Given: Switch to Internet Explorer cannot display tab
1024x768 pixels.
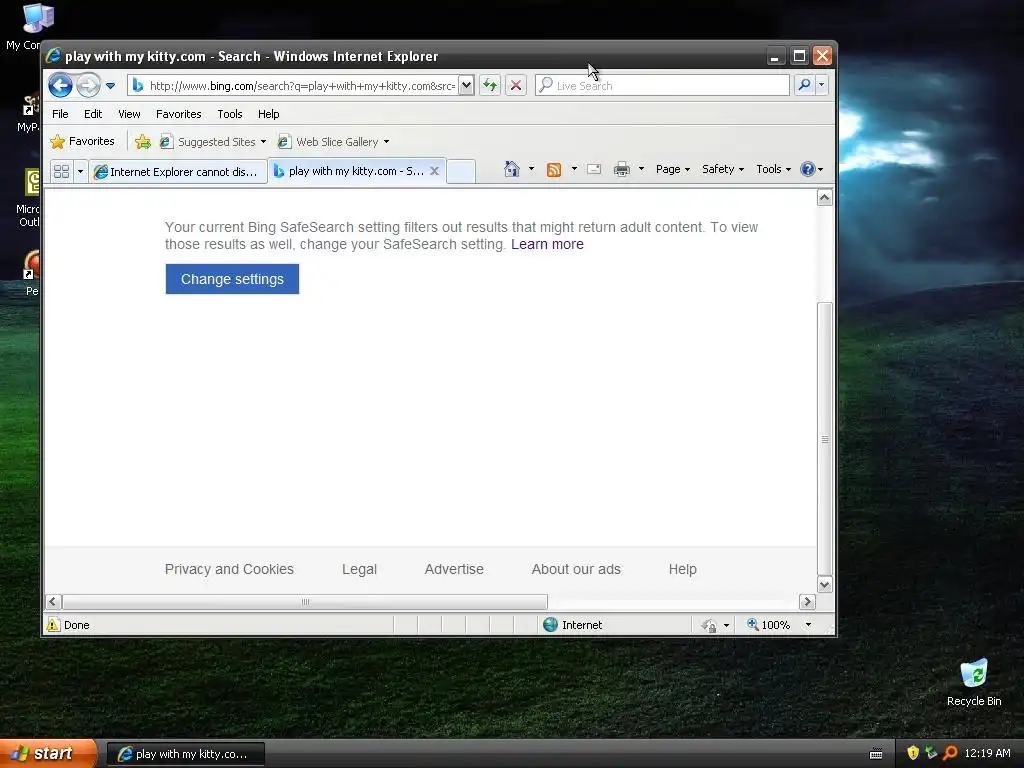Looking at the screenshot, I should (x=178, y=172).
